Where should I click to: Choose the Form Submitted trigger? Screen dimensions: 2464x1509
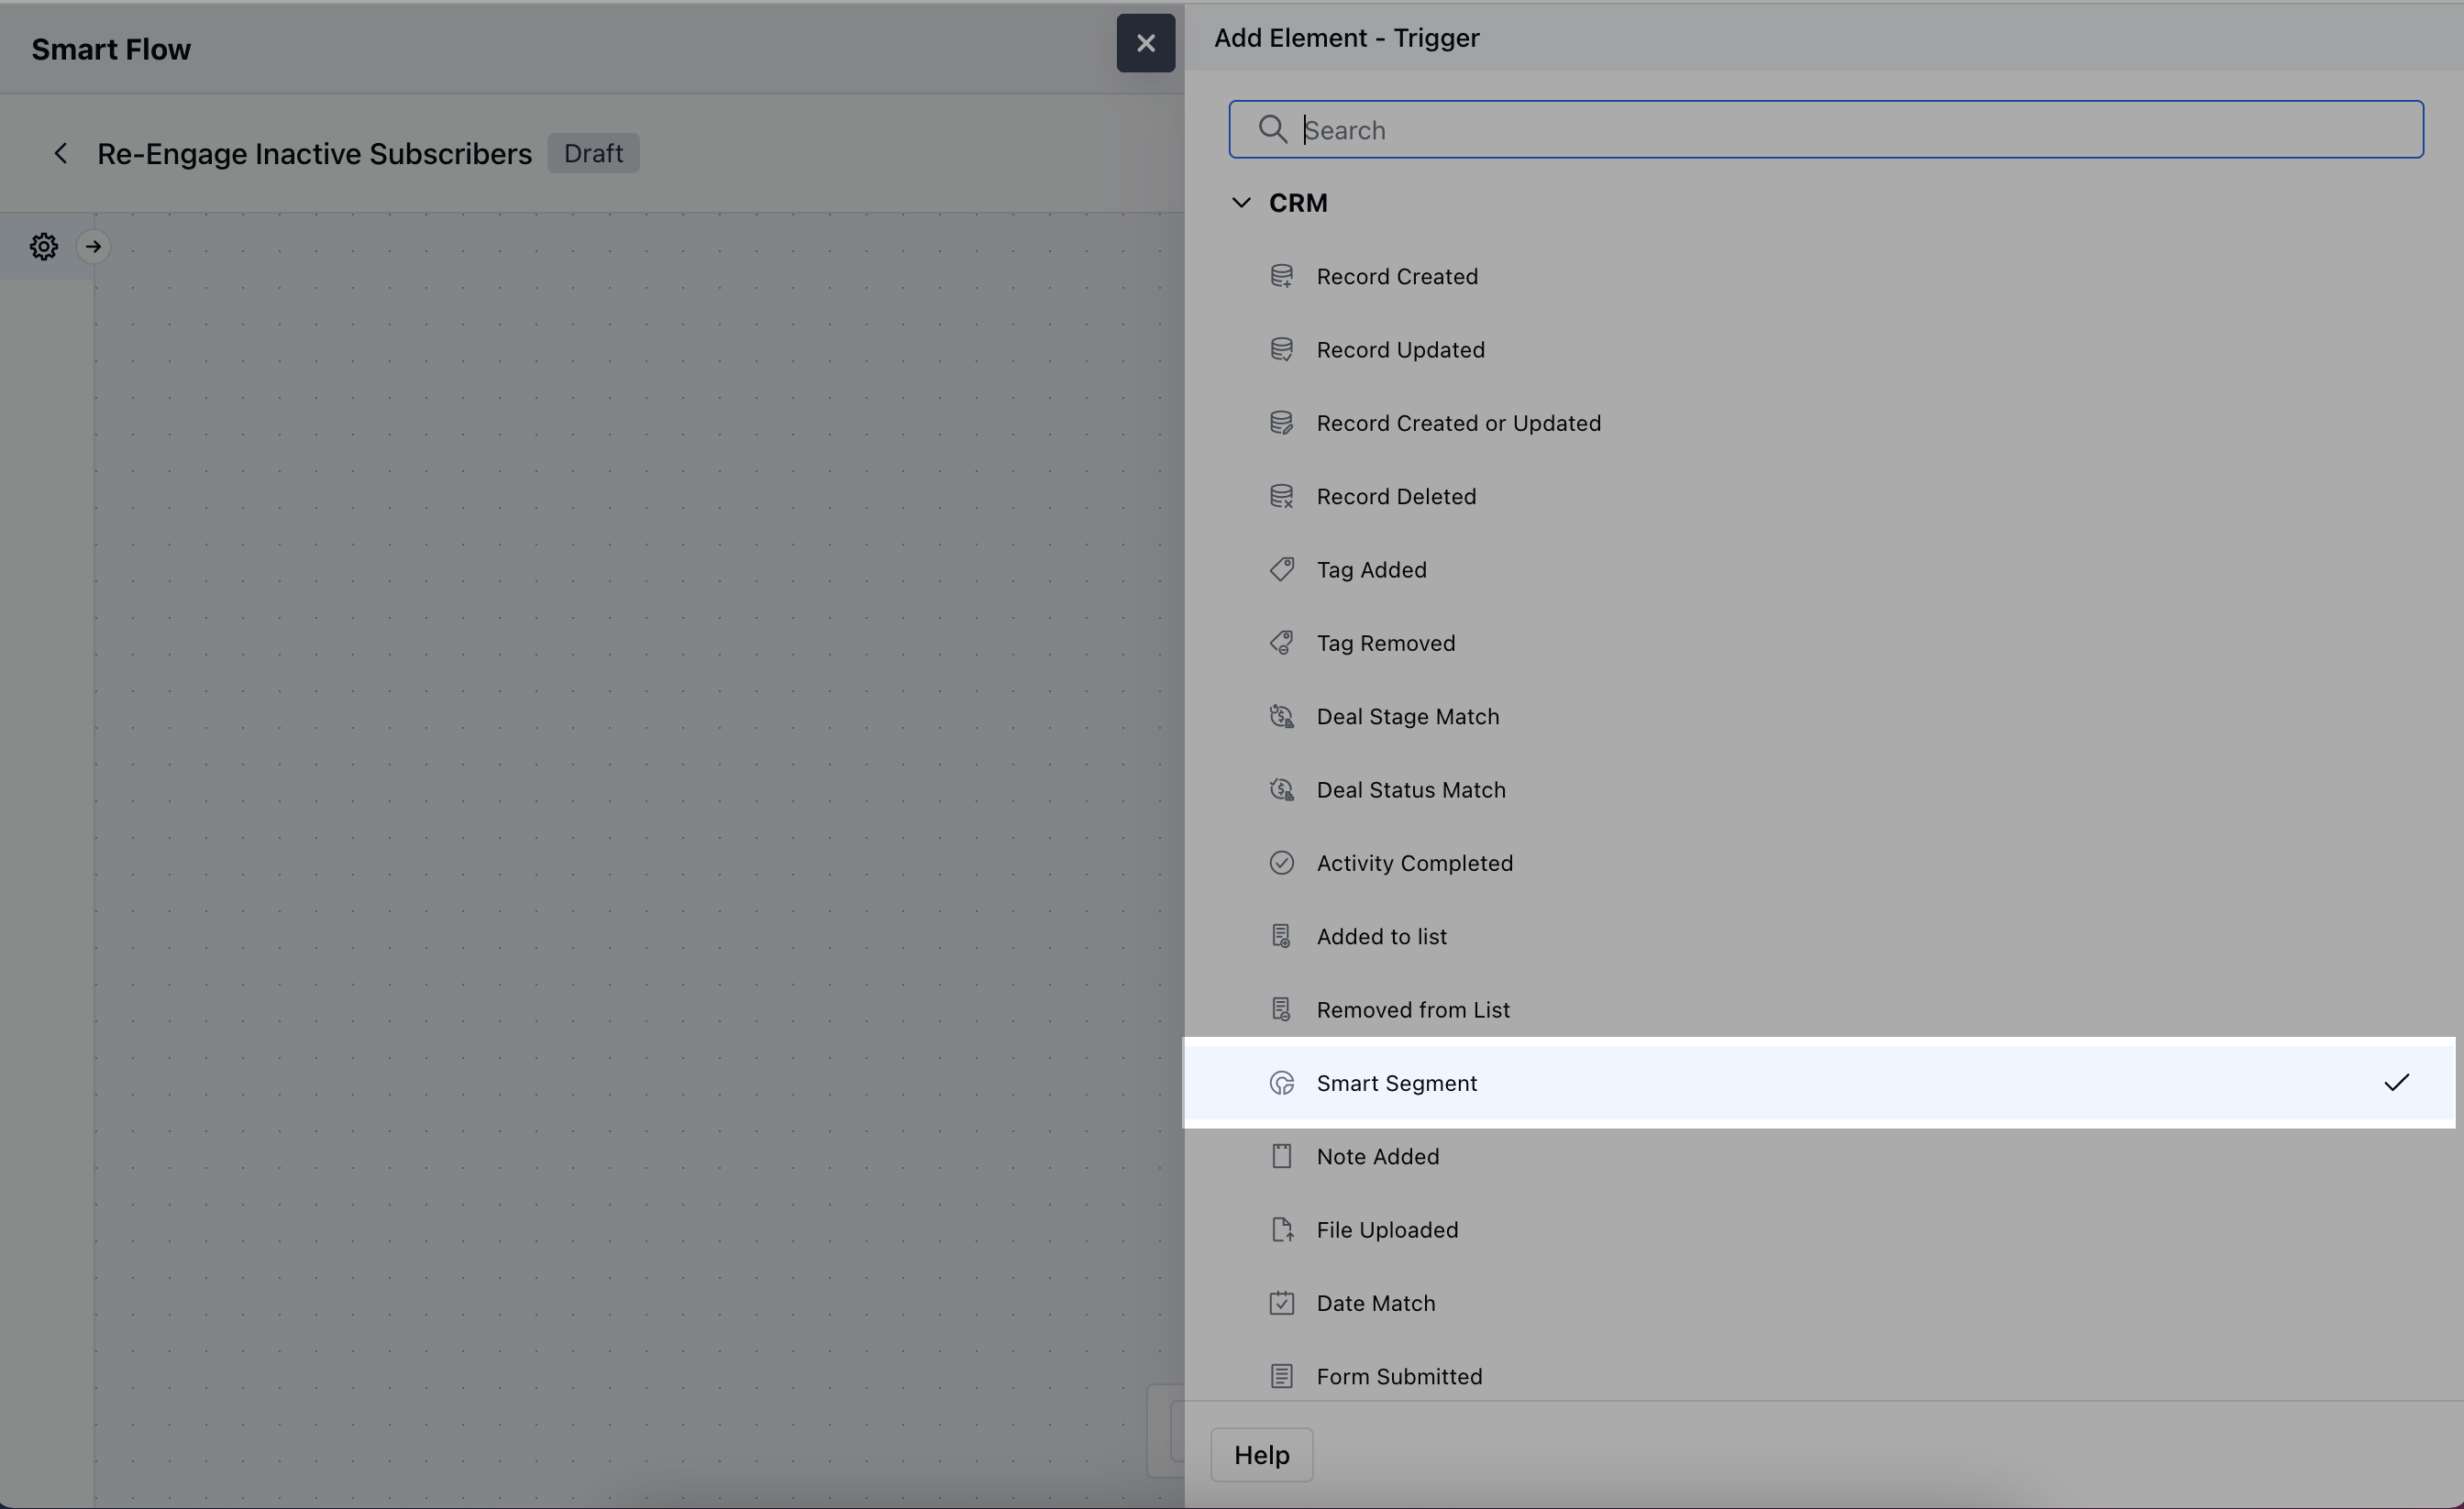1398,1376
